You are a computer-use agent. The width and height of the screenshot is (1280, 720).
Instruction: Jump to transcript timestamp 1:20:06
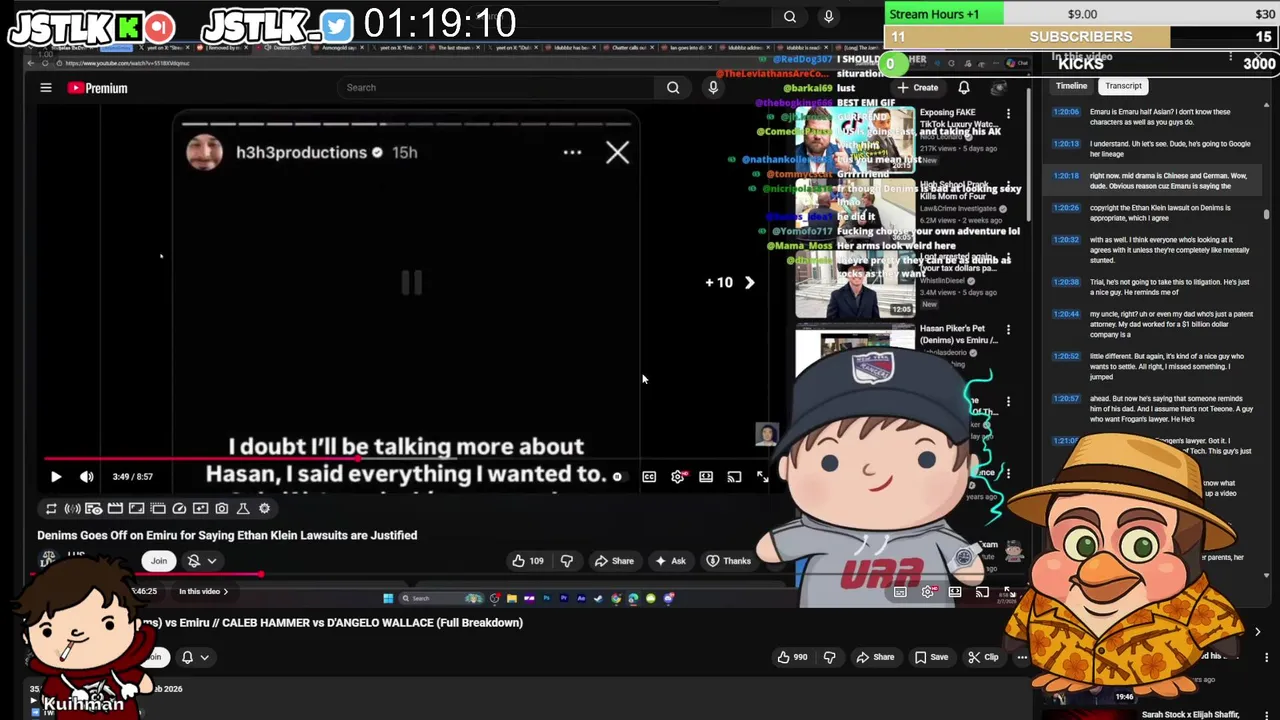tap(1065, 112)
